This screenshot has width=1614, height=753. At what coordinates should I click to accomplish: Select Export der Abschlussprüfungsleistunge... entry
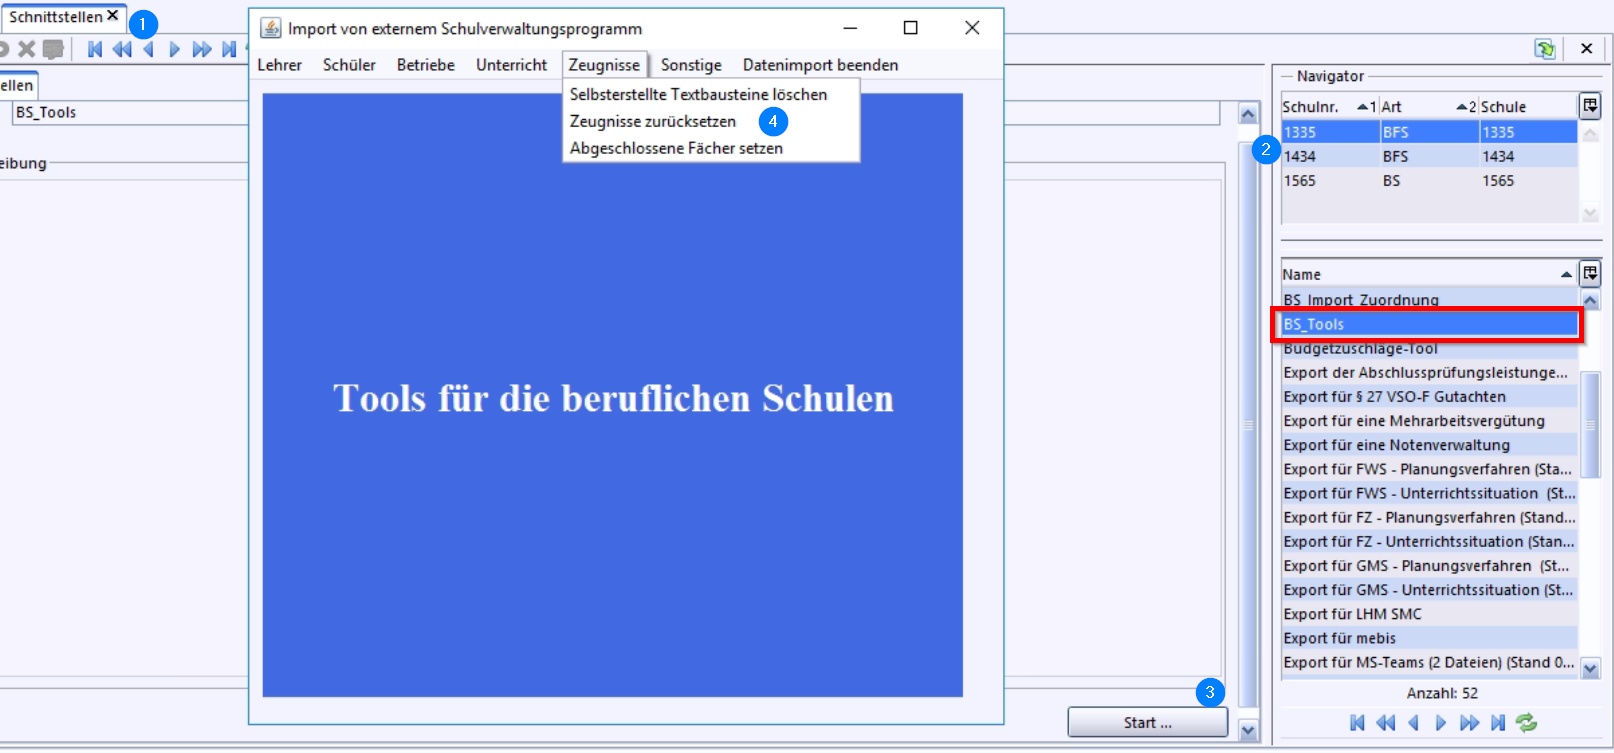click(1429, 372)
